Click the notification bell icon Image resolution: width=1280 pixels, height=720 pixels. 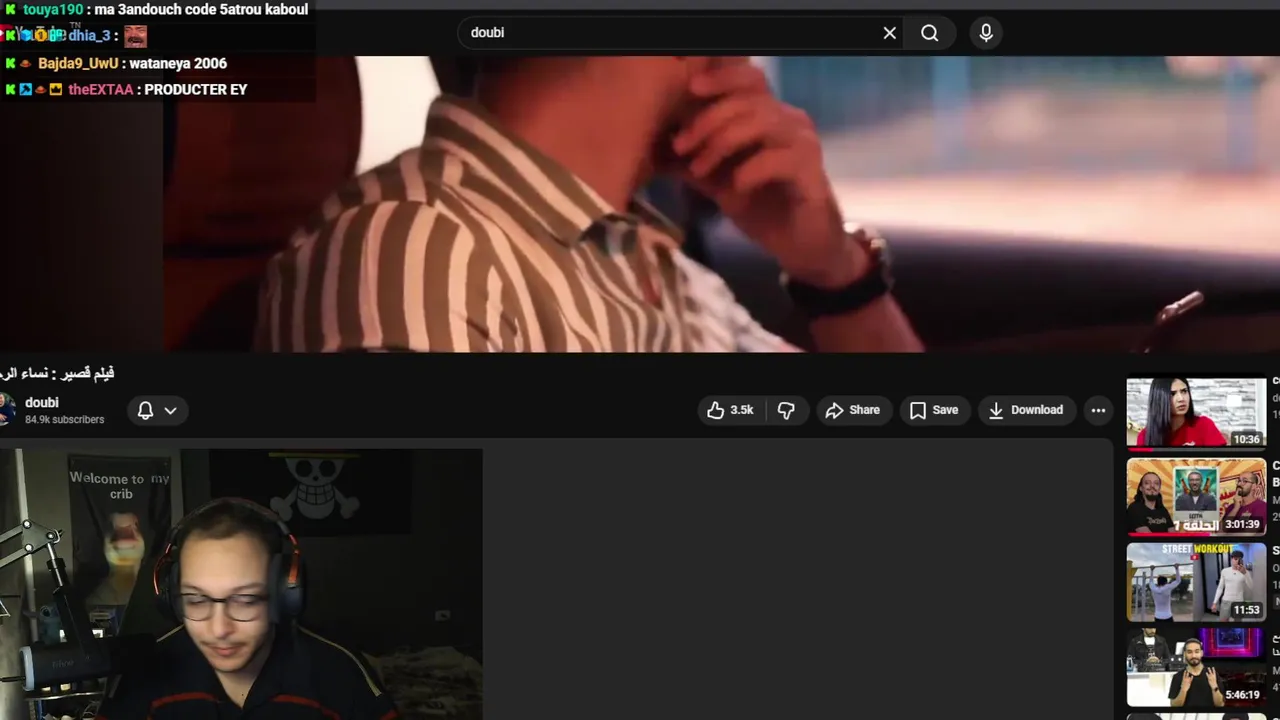[x=145, y=410]
